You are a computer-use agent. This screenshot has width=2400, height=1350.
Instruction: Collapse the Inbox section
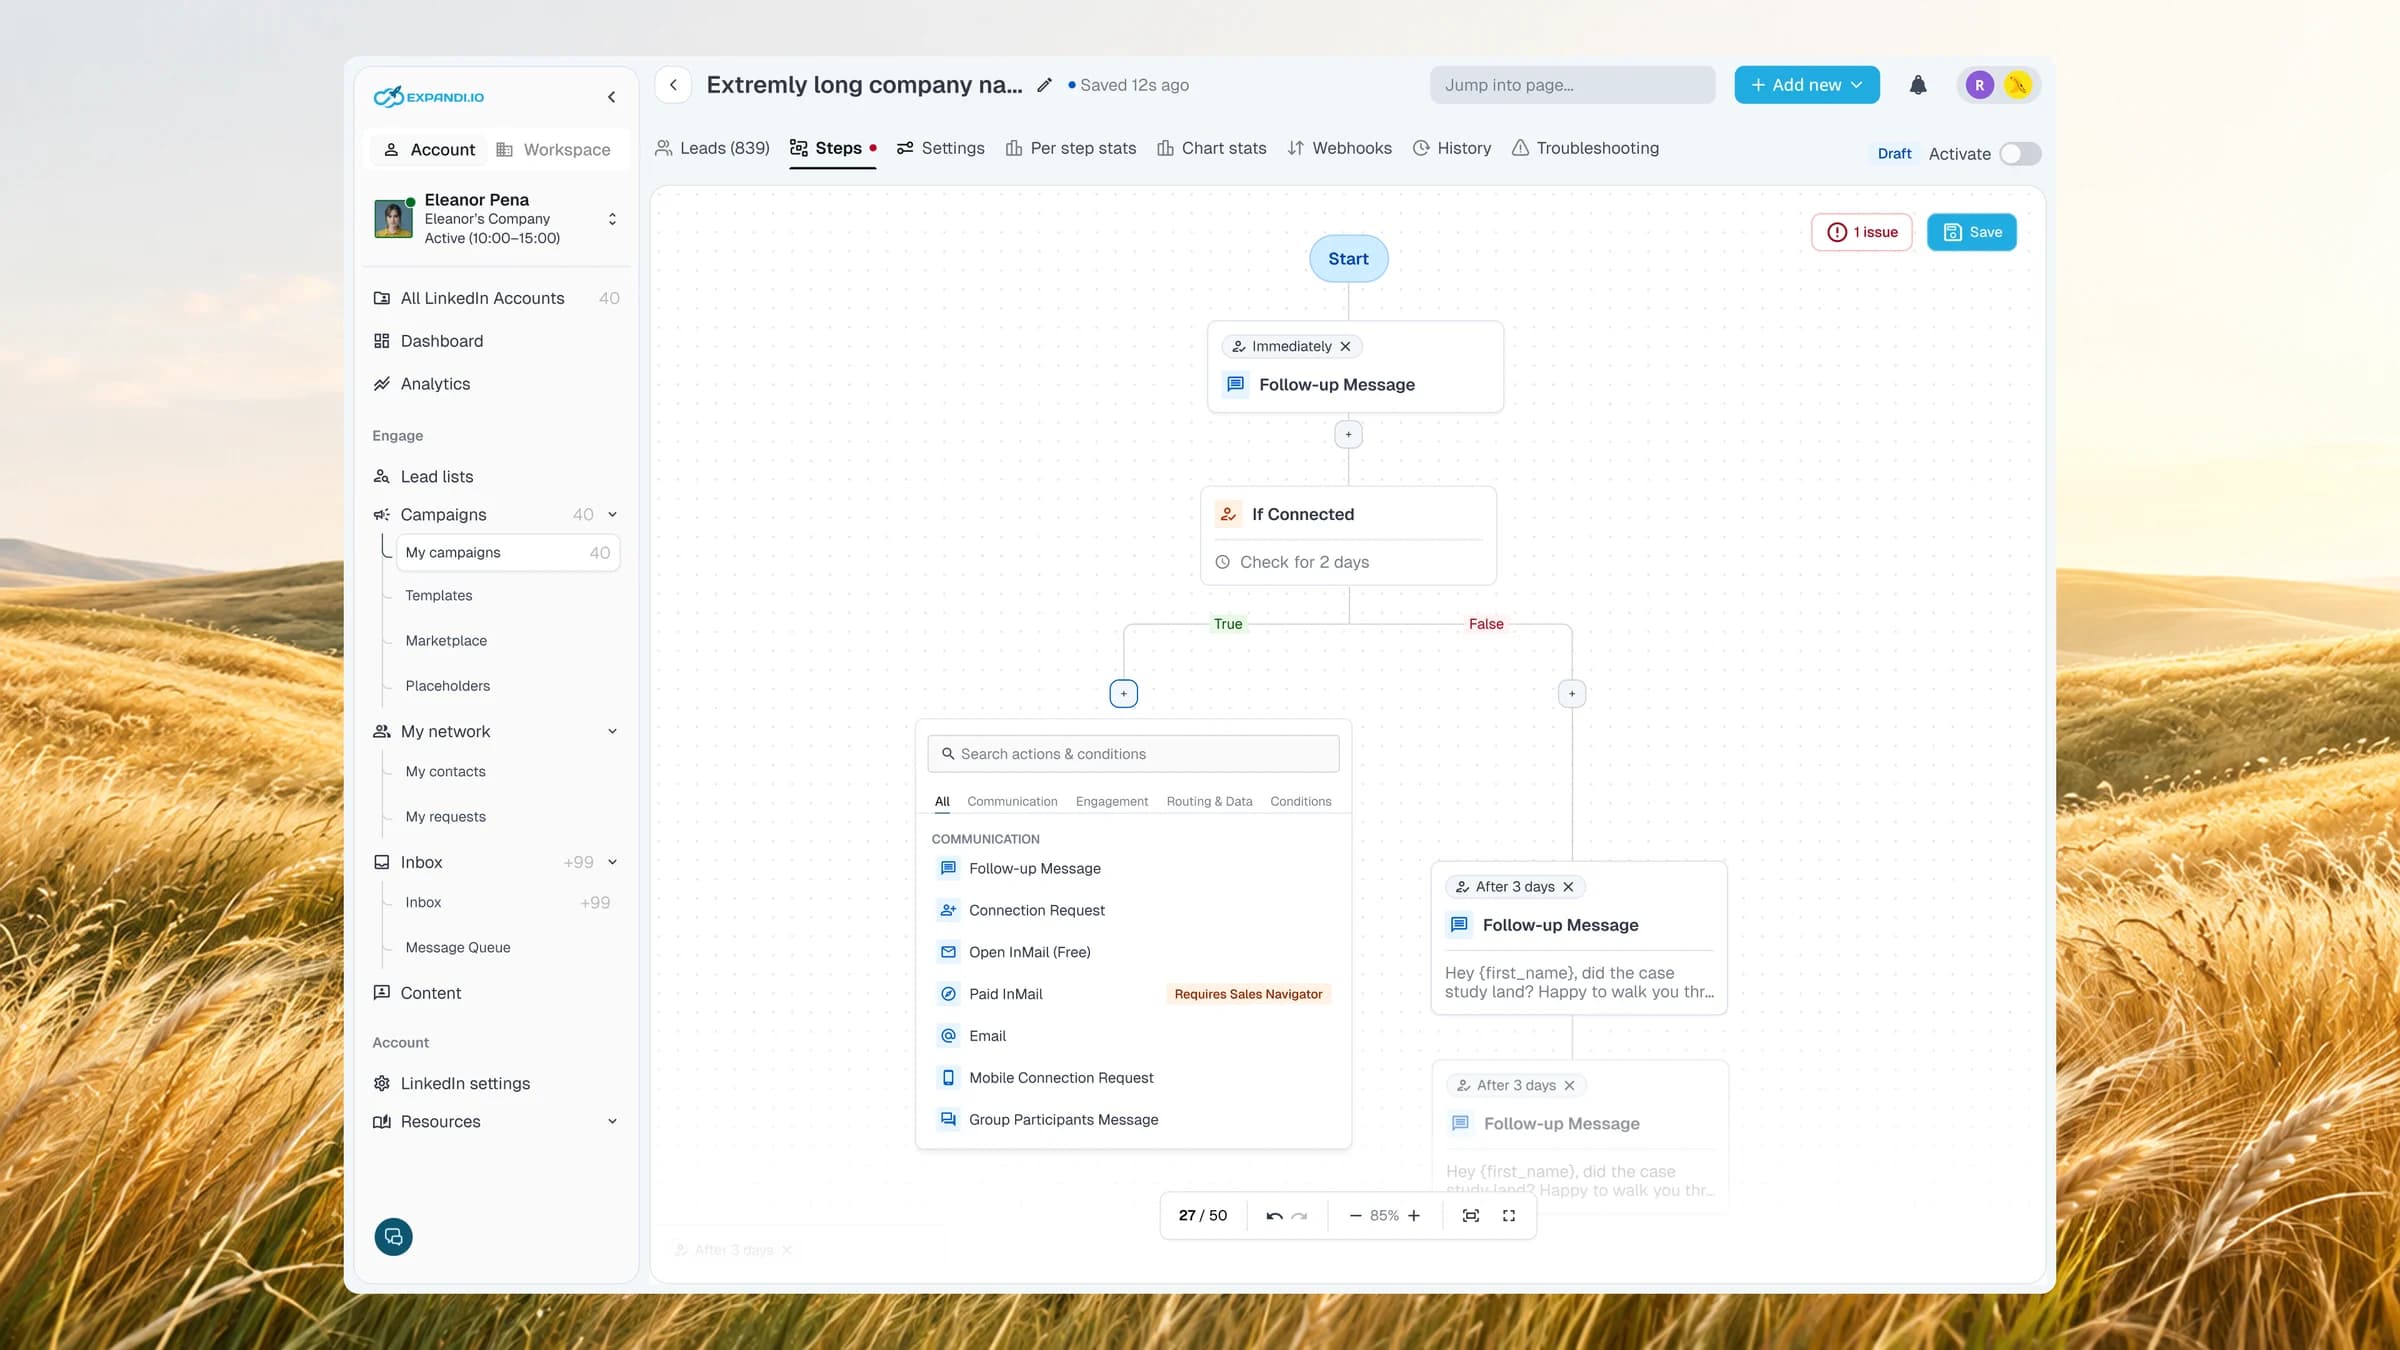click(x=612, y=862)
